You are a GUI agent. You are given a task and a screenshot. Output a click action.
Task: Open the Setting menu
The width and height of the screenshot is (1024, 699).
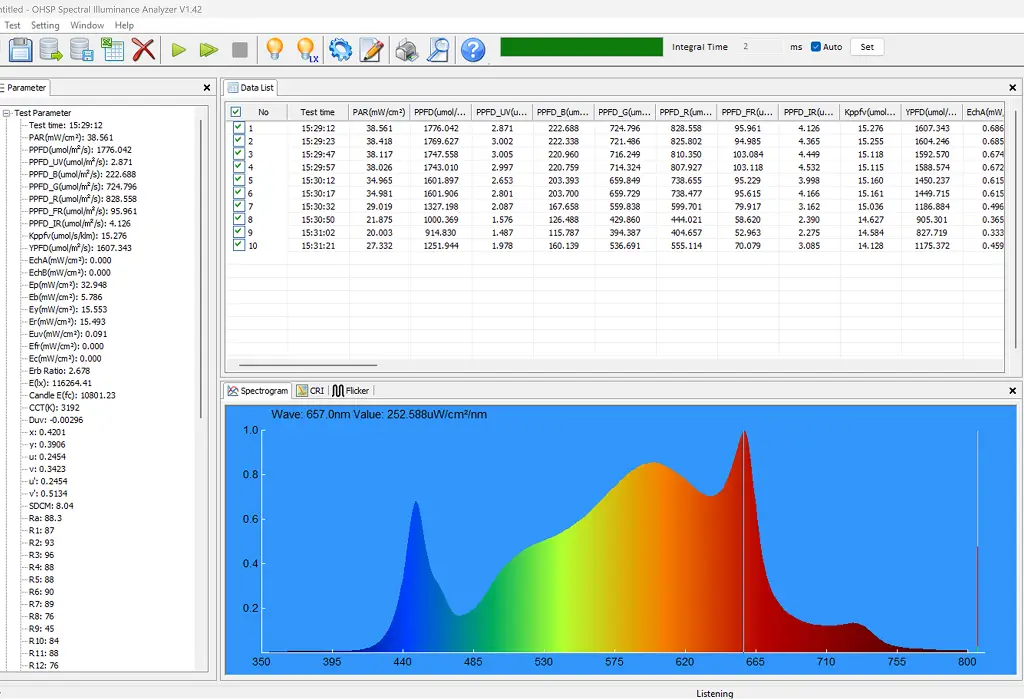(45, 25)
